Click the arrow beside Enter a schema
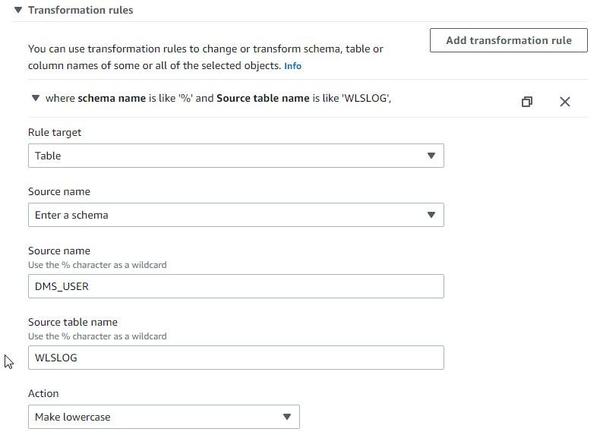This screenshot has width=600, height=435. (x=431, y=215)
